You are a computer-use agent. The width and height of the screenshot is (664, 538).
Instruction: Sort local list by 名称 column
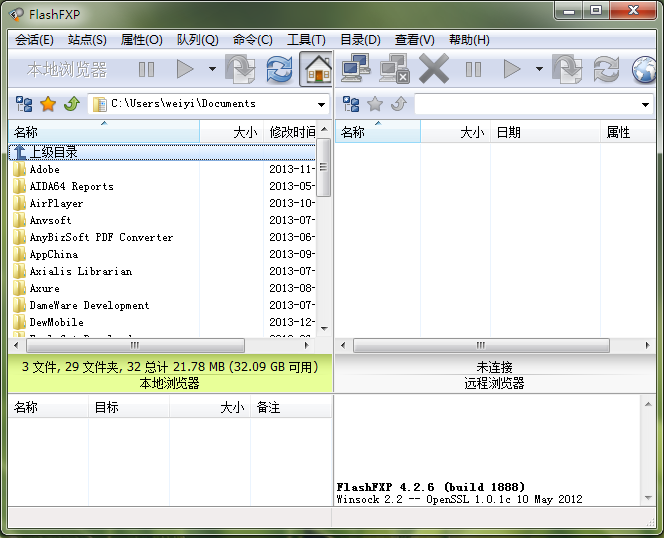click(104, 132)
